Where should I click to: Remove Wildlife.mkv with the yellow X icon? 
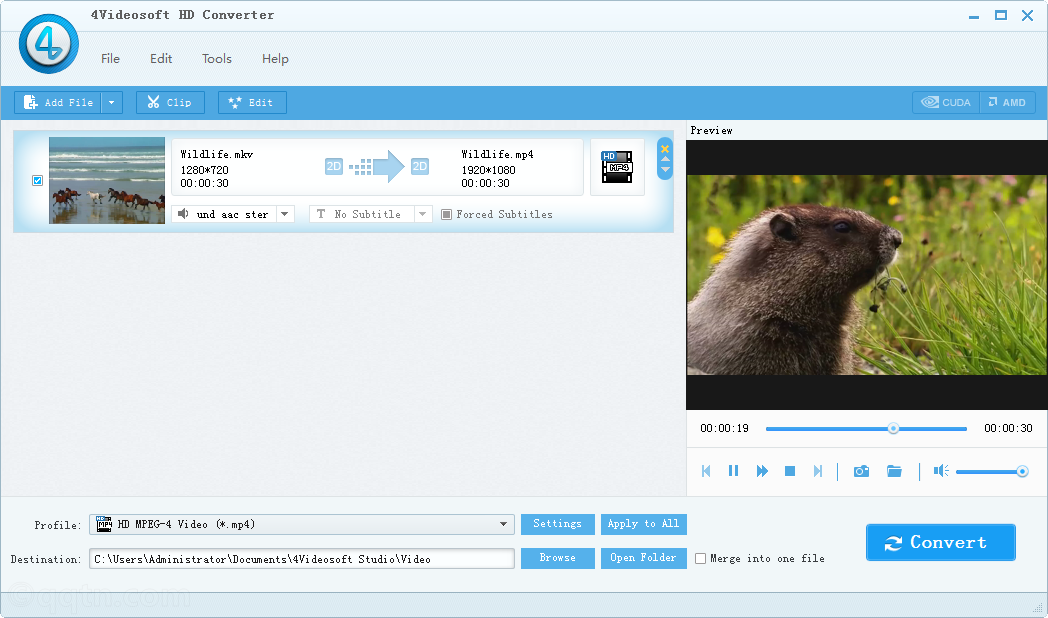point(665,149)
